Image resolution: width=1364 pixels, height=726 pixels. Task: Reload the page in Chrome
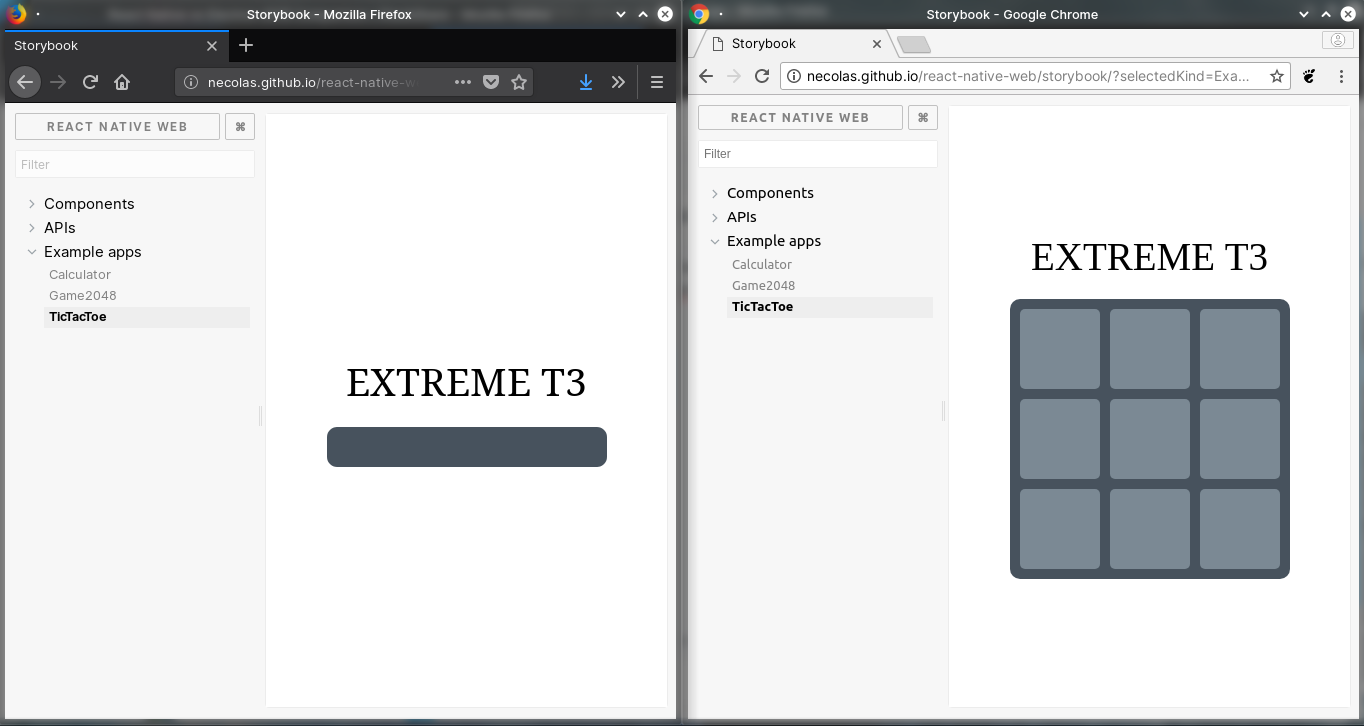tap(762, 76)
